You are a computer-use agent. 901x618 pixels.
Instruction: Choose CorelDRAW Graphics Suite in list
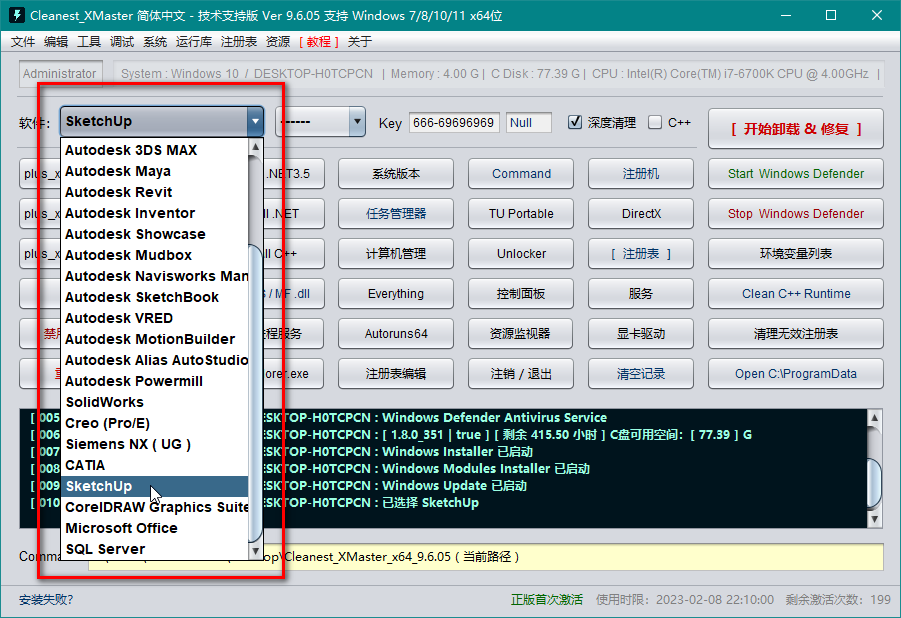click(155, 507)
